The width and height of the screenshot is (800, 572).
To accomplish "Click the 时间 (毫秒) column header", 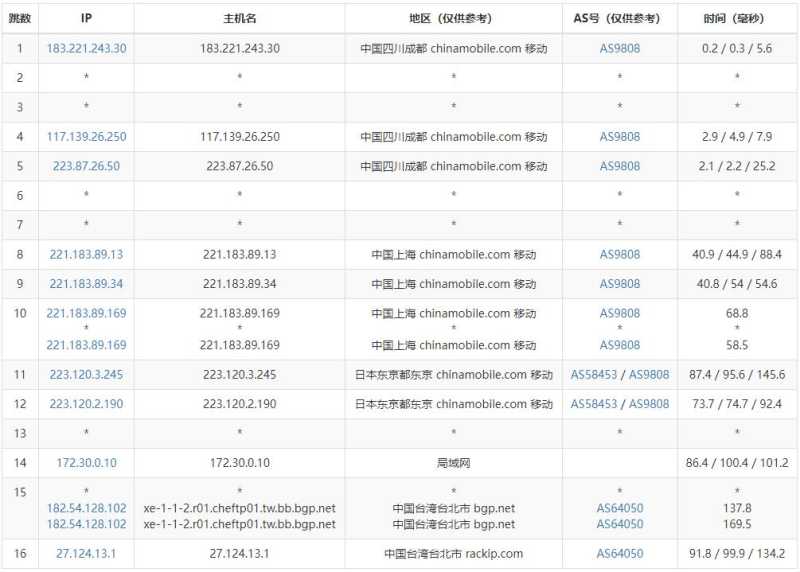I will 736,18.
